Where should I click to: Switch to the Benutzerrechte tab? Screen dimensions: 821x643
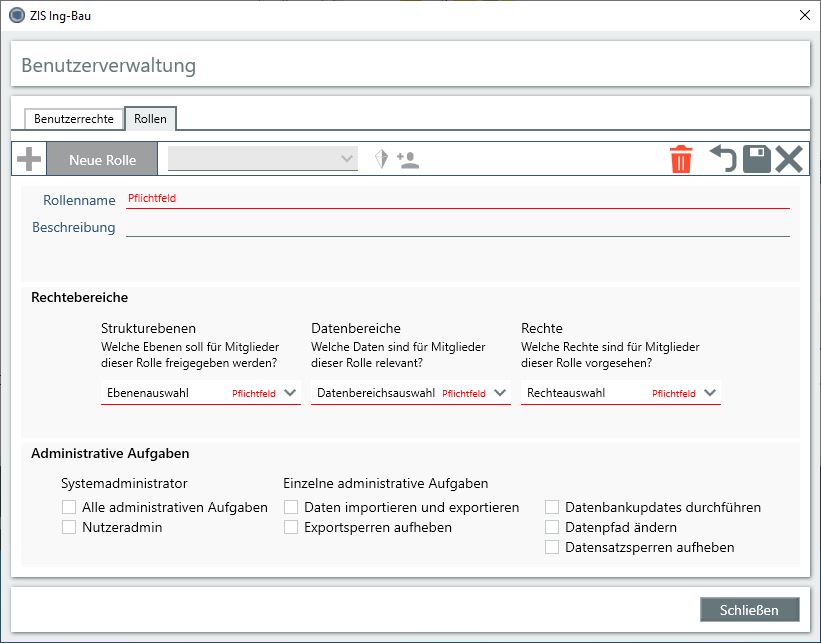pos(73,118)
